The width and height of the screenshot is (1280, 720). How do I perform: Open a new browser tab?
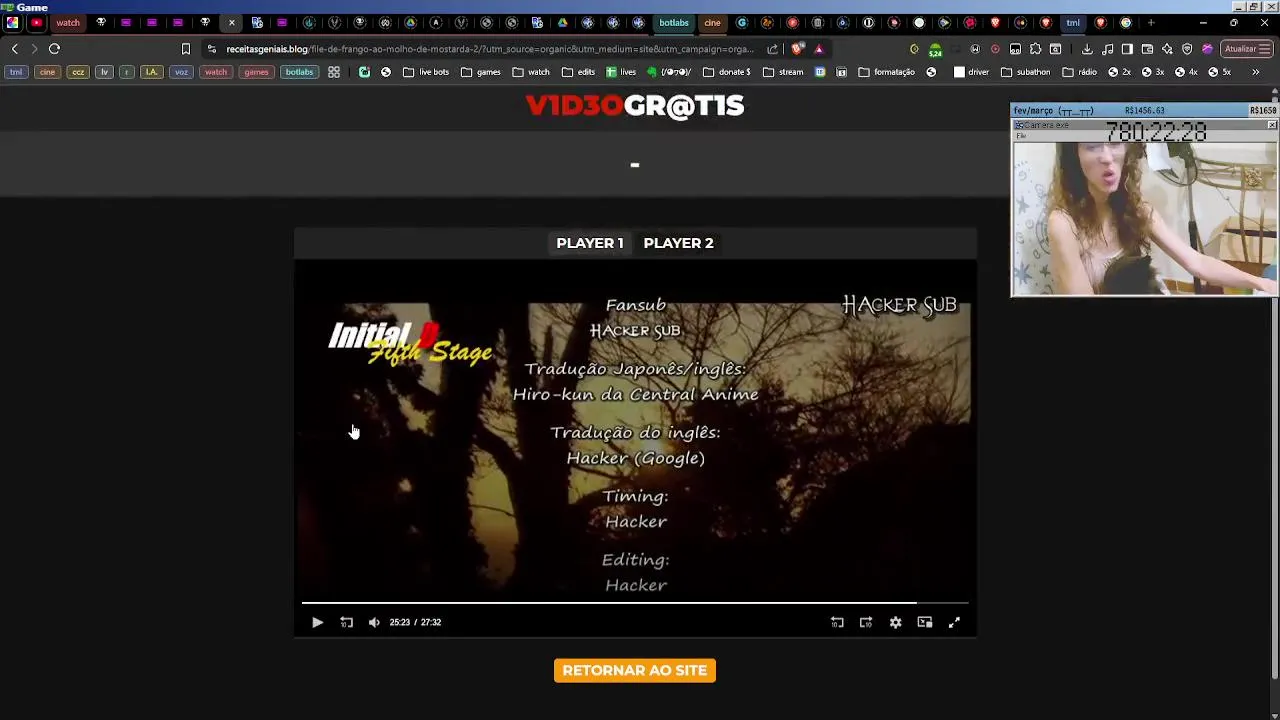tap(1151, 22)
